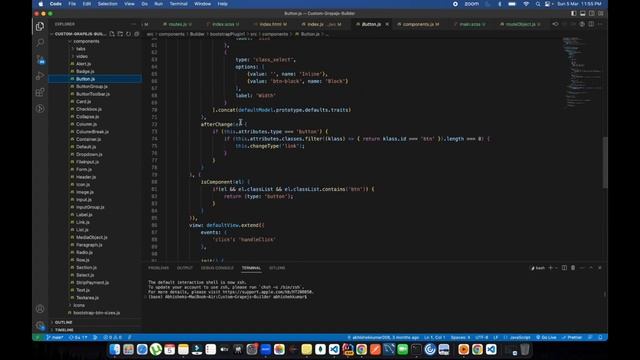Click the New Folder icon in the Explorer header

[120, 34]
